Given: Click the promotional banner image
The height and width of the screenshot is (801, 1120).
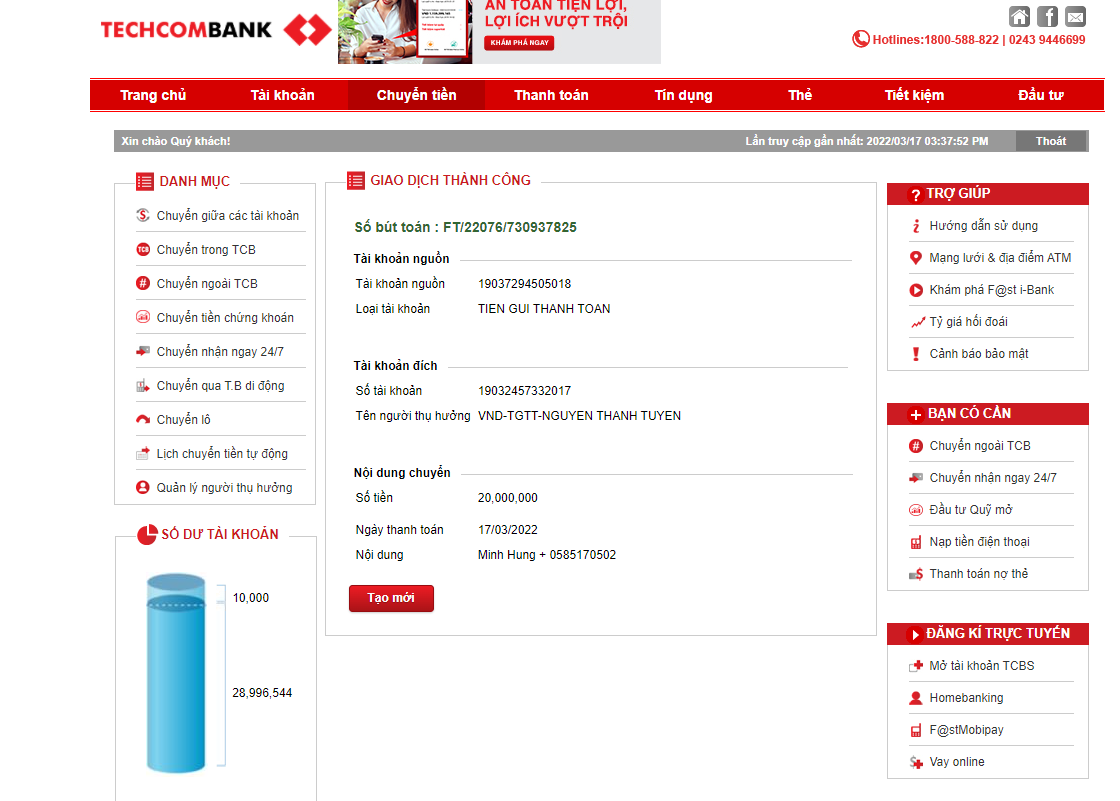Looking at the screenshot, I should (x=499, y=31).
